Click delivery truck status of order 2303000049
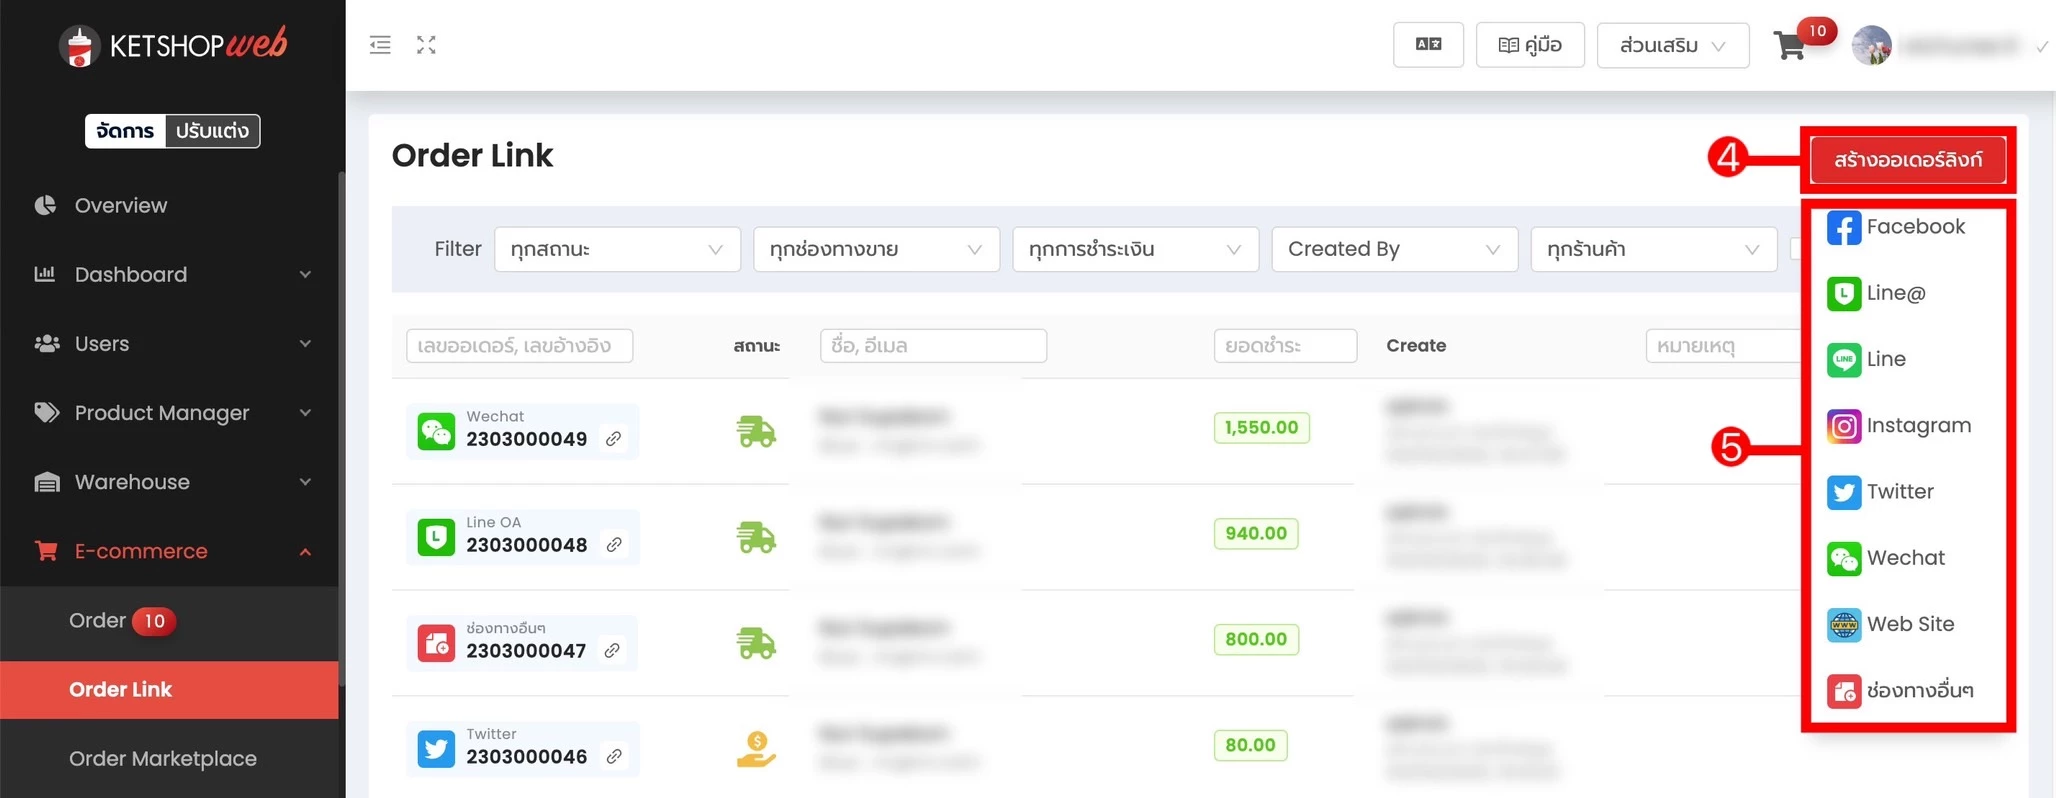The height and width of the screenshot is (798, 2056). click(756, 432)
